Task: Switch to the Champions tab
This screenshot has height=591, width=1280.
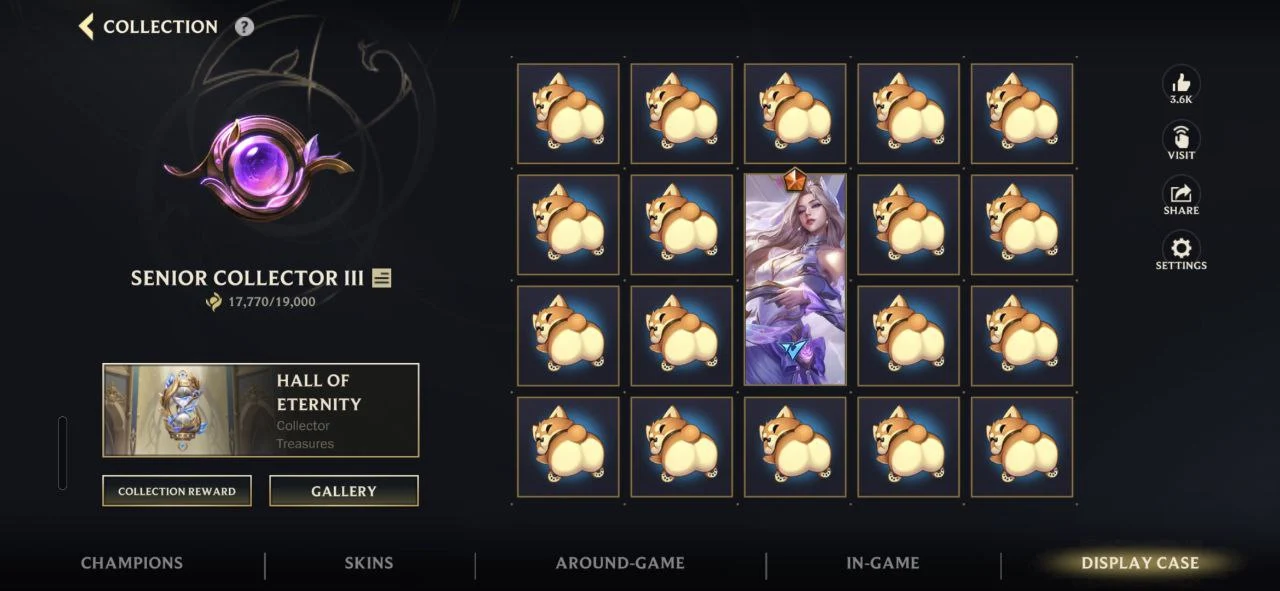Action: [x=132, y=563]
